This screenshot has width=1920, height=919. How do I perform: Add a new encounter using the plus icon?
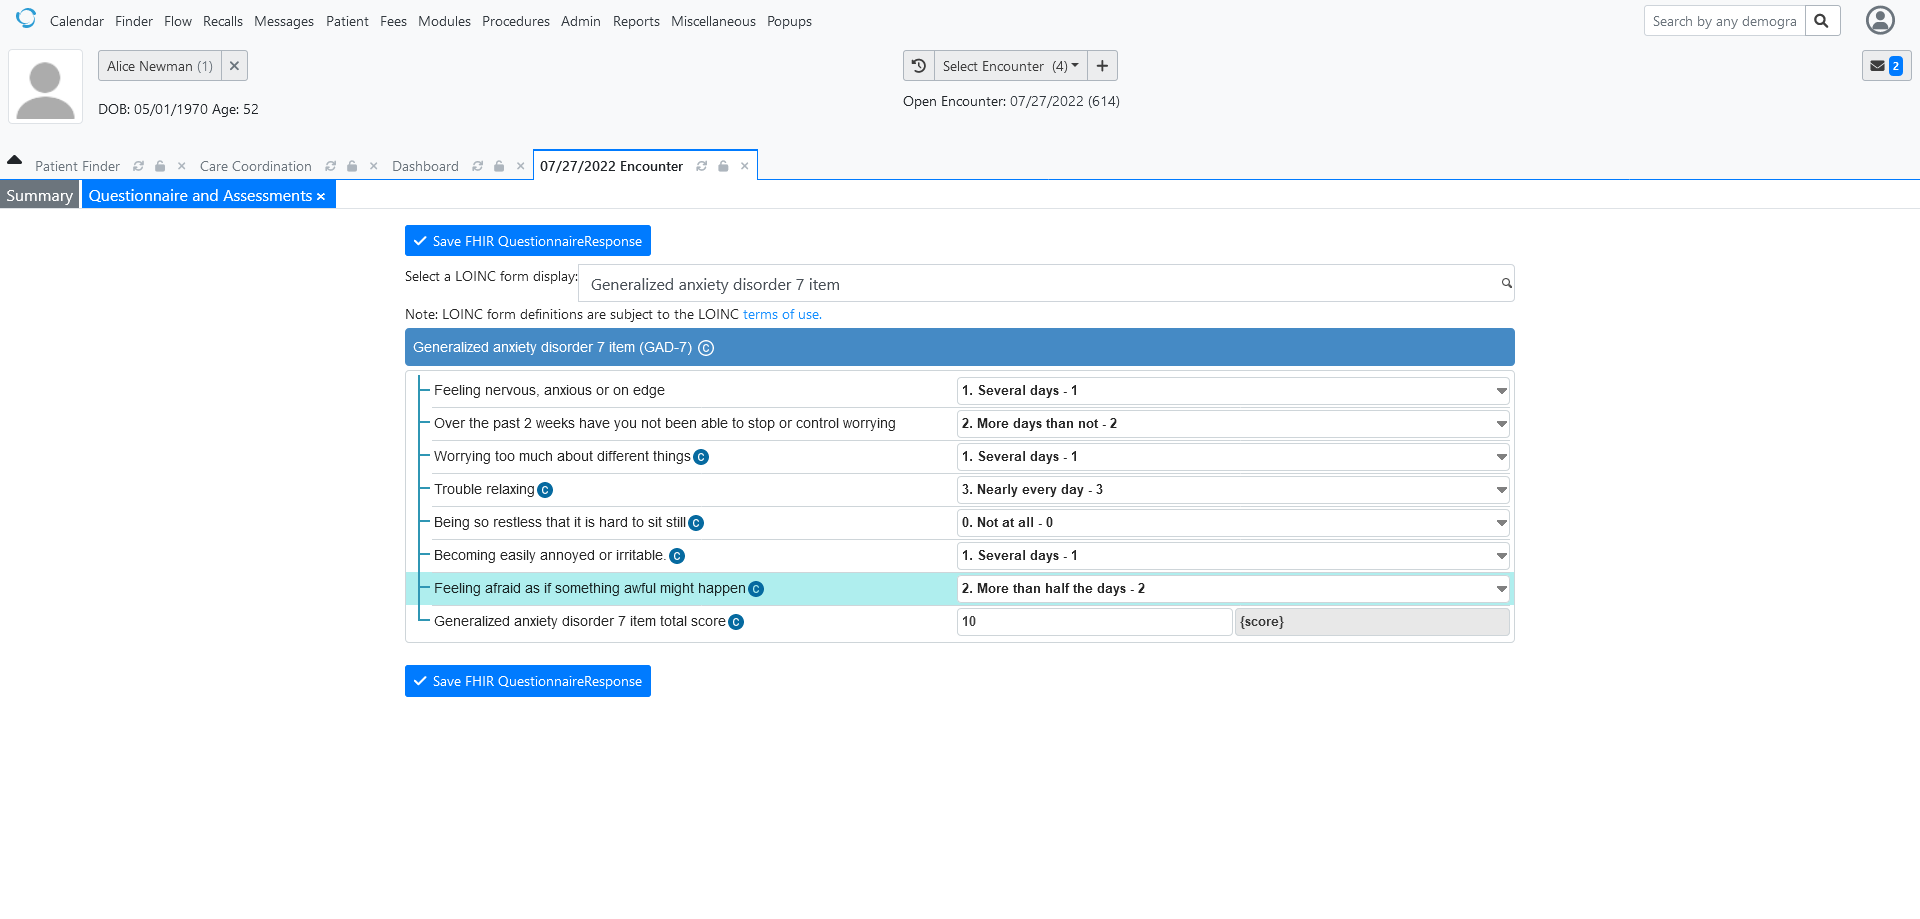(1101, 65)
